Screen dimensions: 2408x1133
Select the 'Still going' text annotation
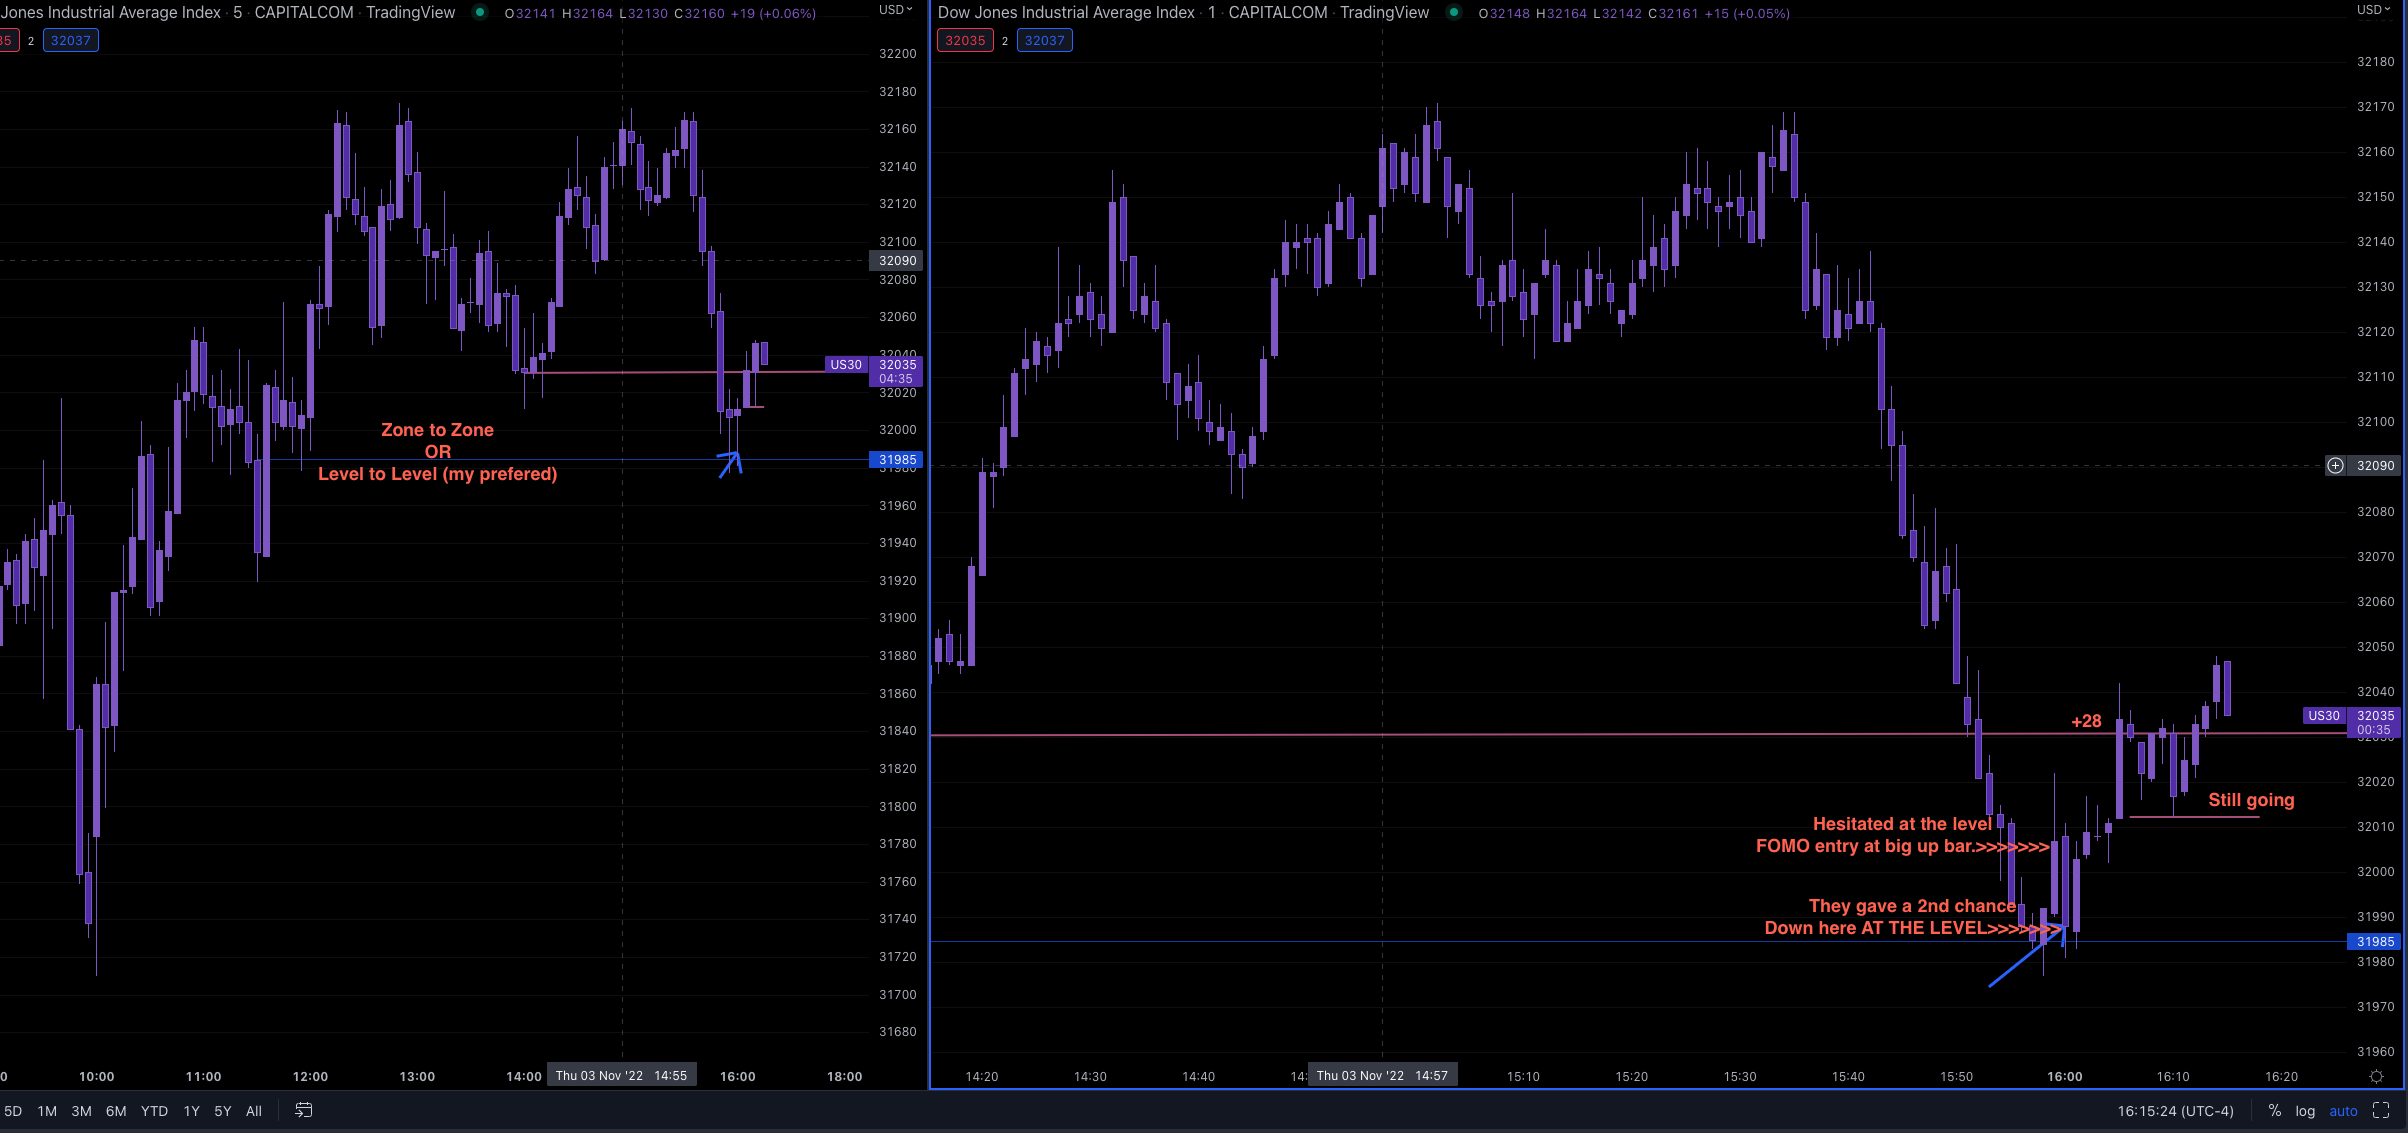tap(2251, 799)
